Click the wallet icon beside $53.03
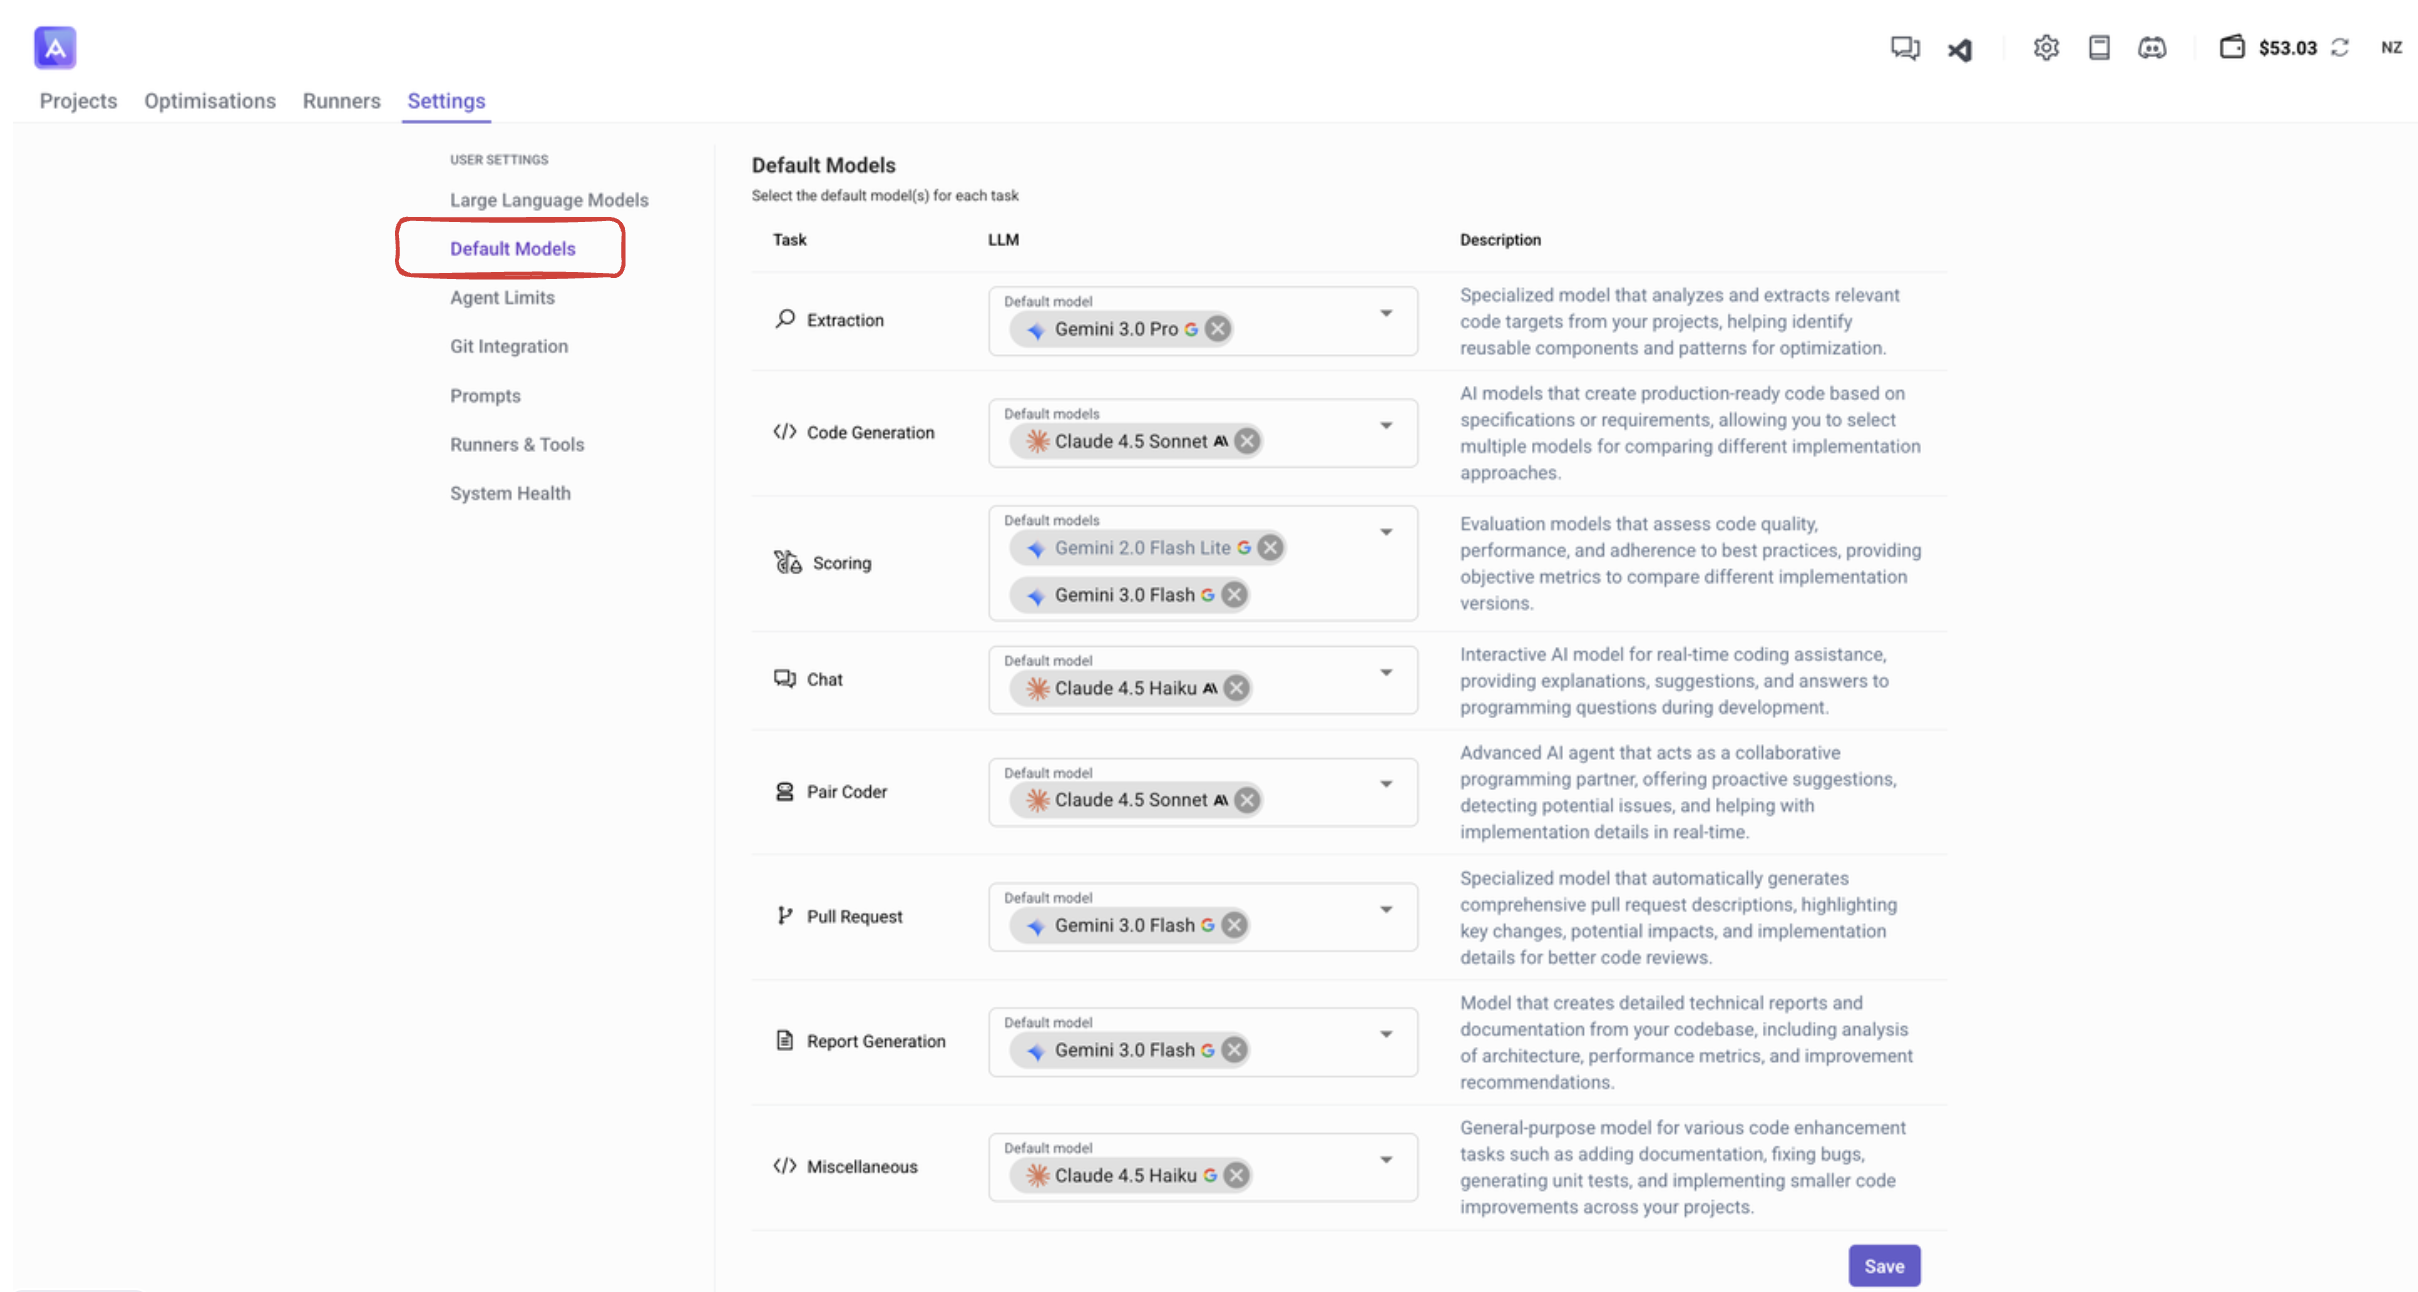Image resolution: width=2418 pixels, height=1292 pixels. 2231,47
